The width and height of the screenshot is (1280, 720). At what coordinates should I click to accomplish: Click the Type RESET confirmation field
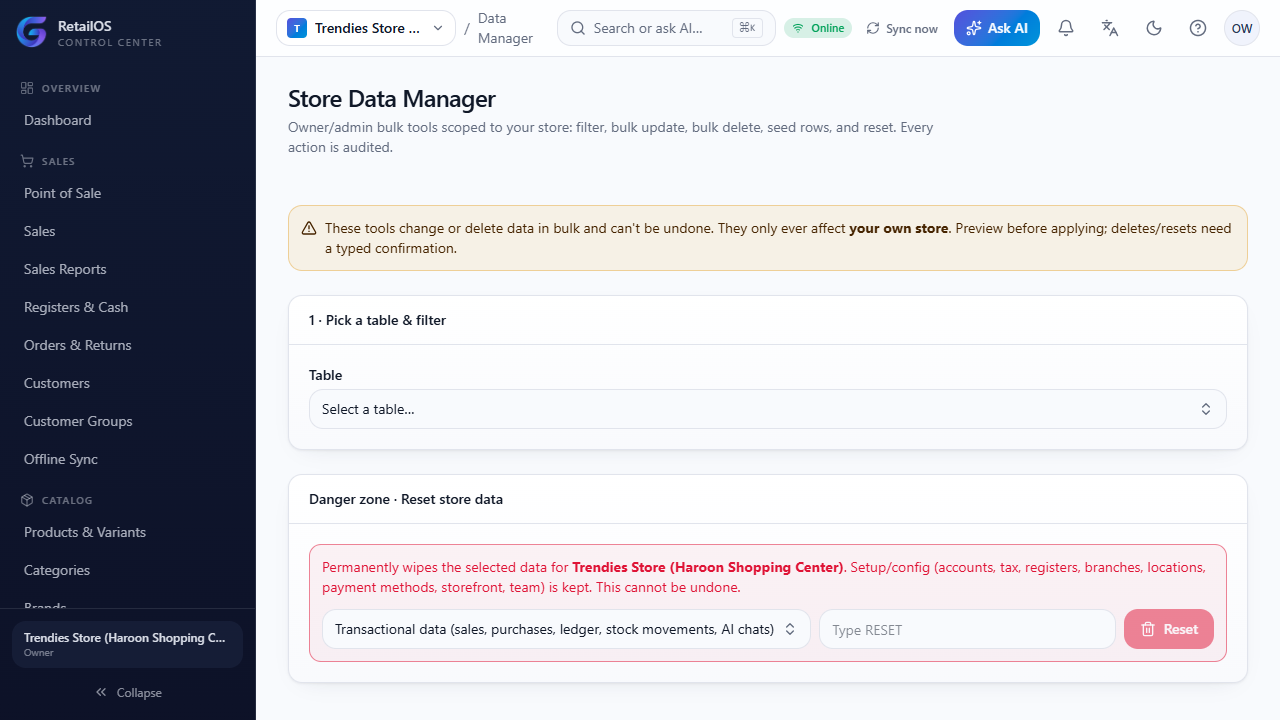tap(967, 629)
